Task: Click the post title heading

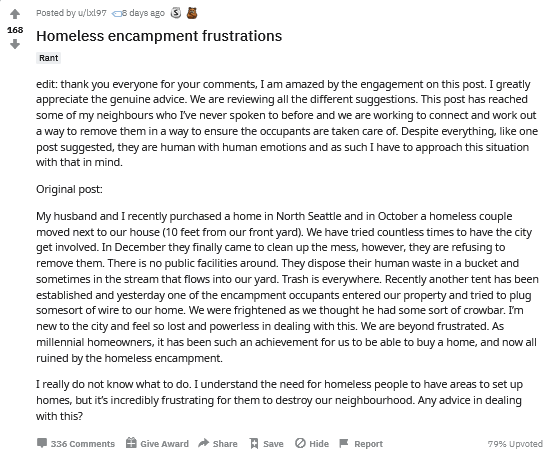Action: pos(159,36)
